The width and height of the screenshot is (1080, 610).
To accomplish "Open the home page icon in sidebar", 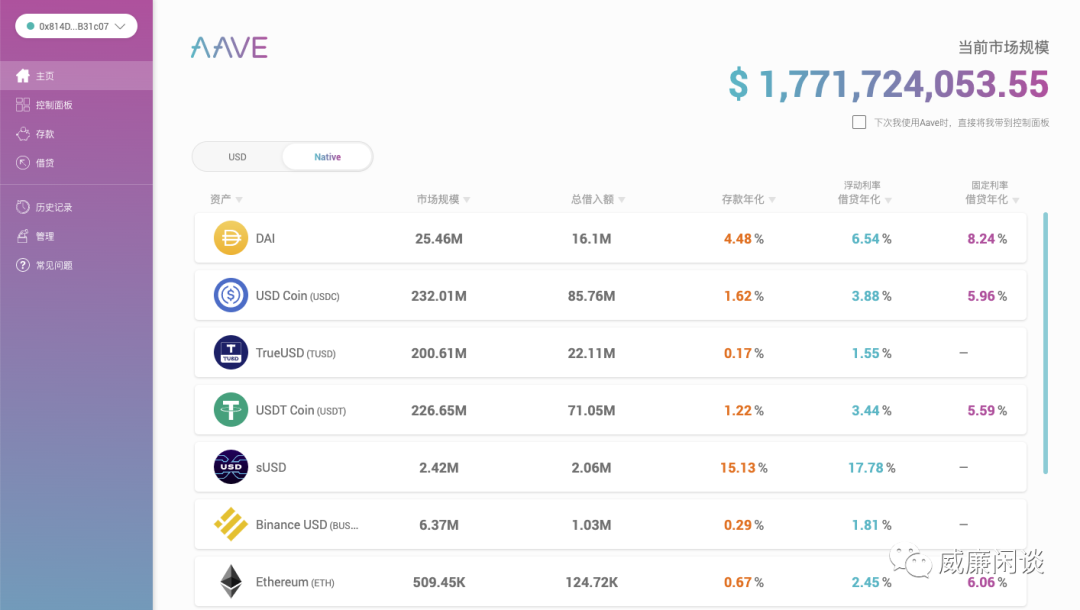I will point(23,76).
